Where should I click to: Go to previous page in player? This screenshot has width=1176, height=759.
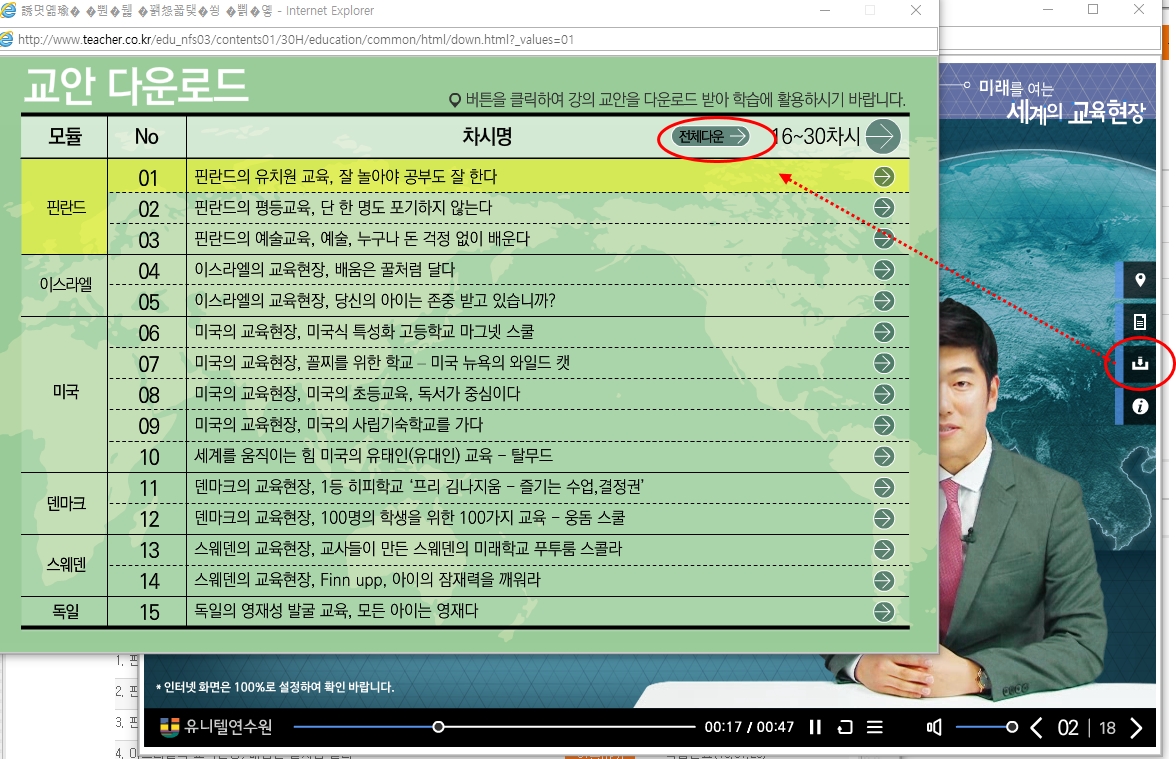point(1036,728)
